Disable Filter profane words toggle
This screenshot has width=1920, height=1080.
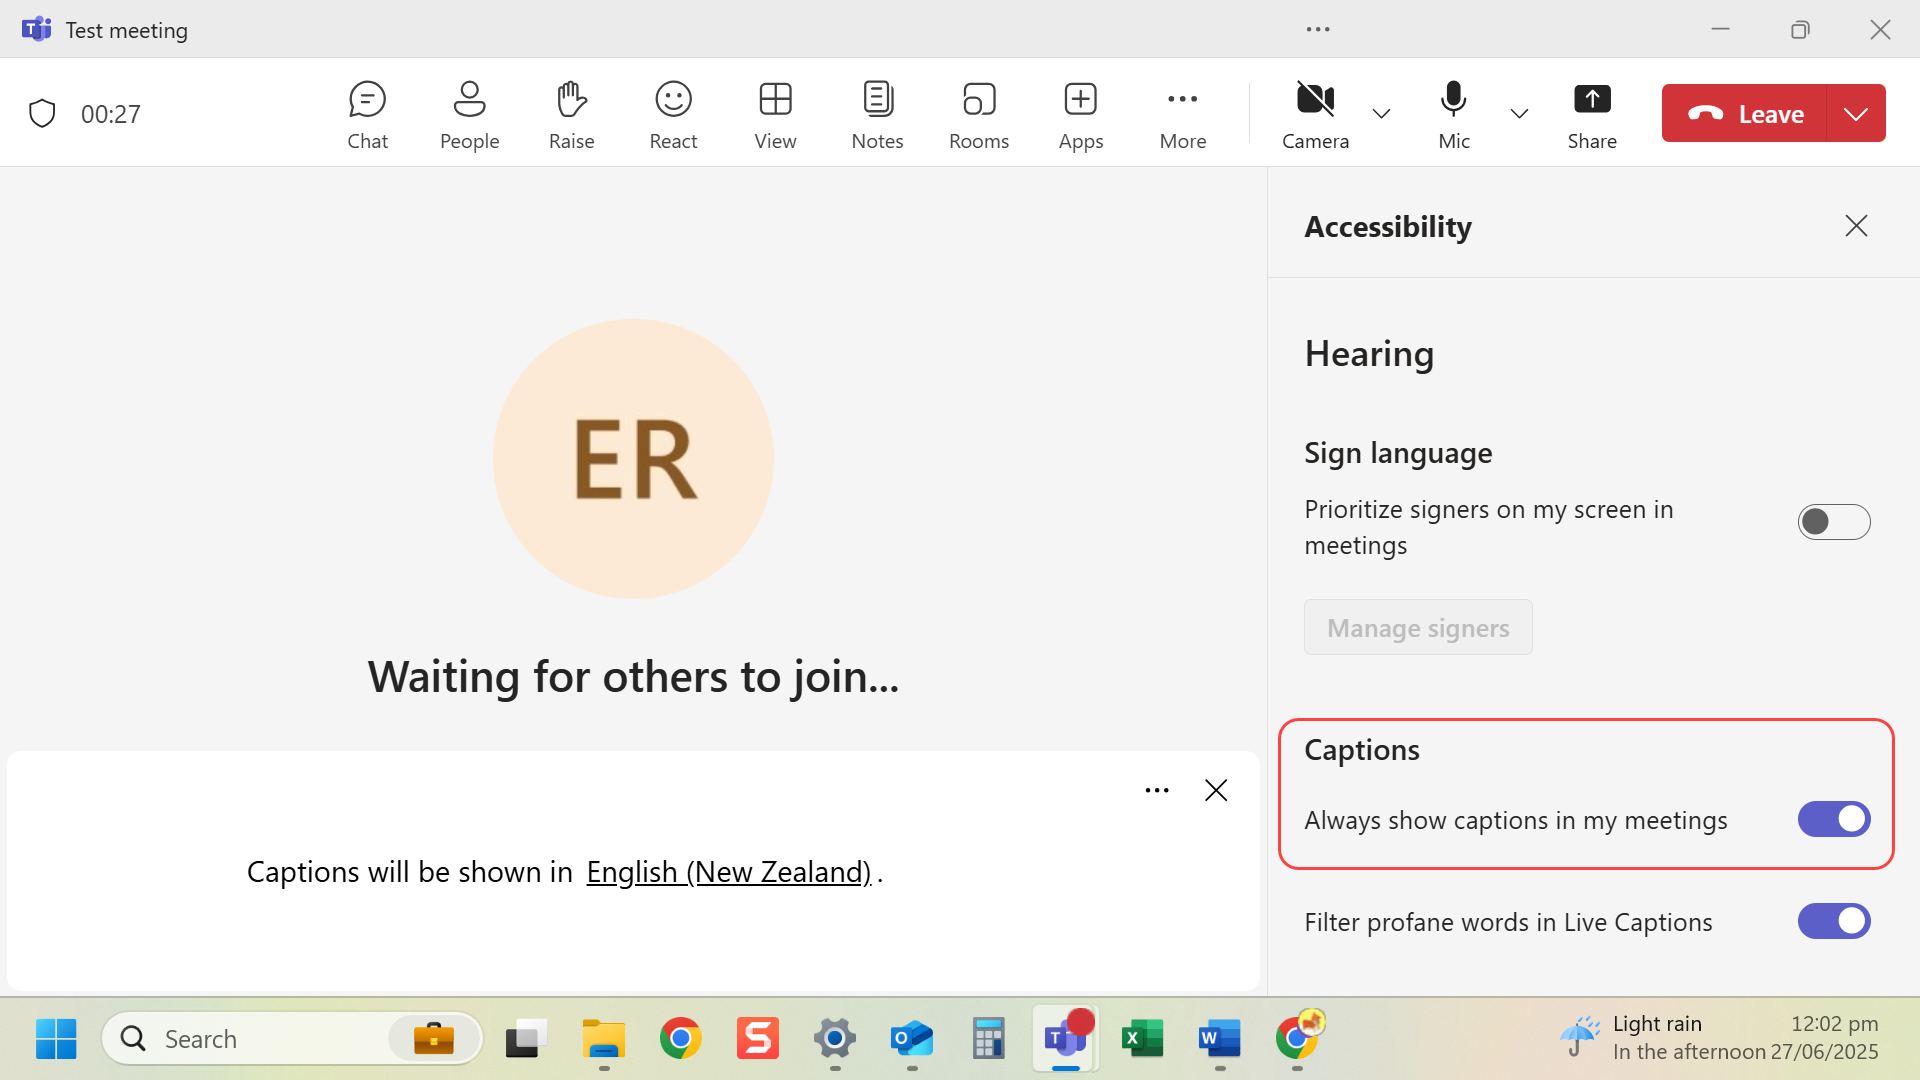point(1834,921)
